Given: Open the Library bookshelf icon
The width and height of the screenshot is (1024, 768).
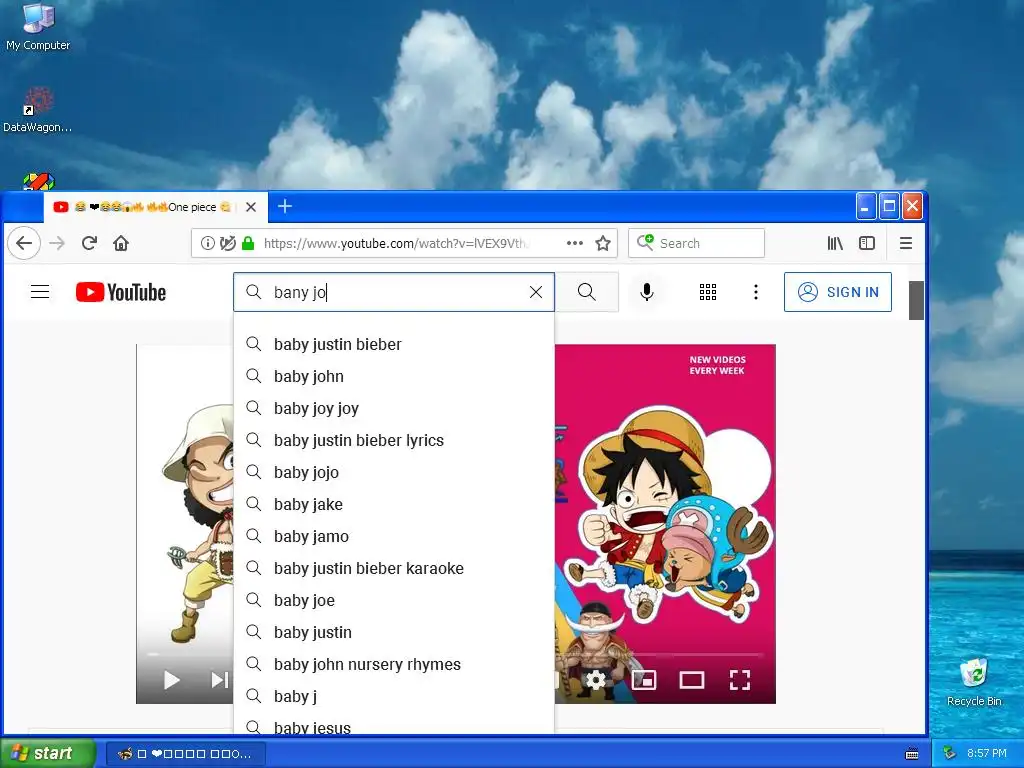Looking at the screenshot, I should click(835, 244).
